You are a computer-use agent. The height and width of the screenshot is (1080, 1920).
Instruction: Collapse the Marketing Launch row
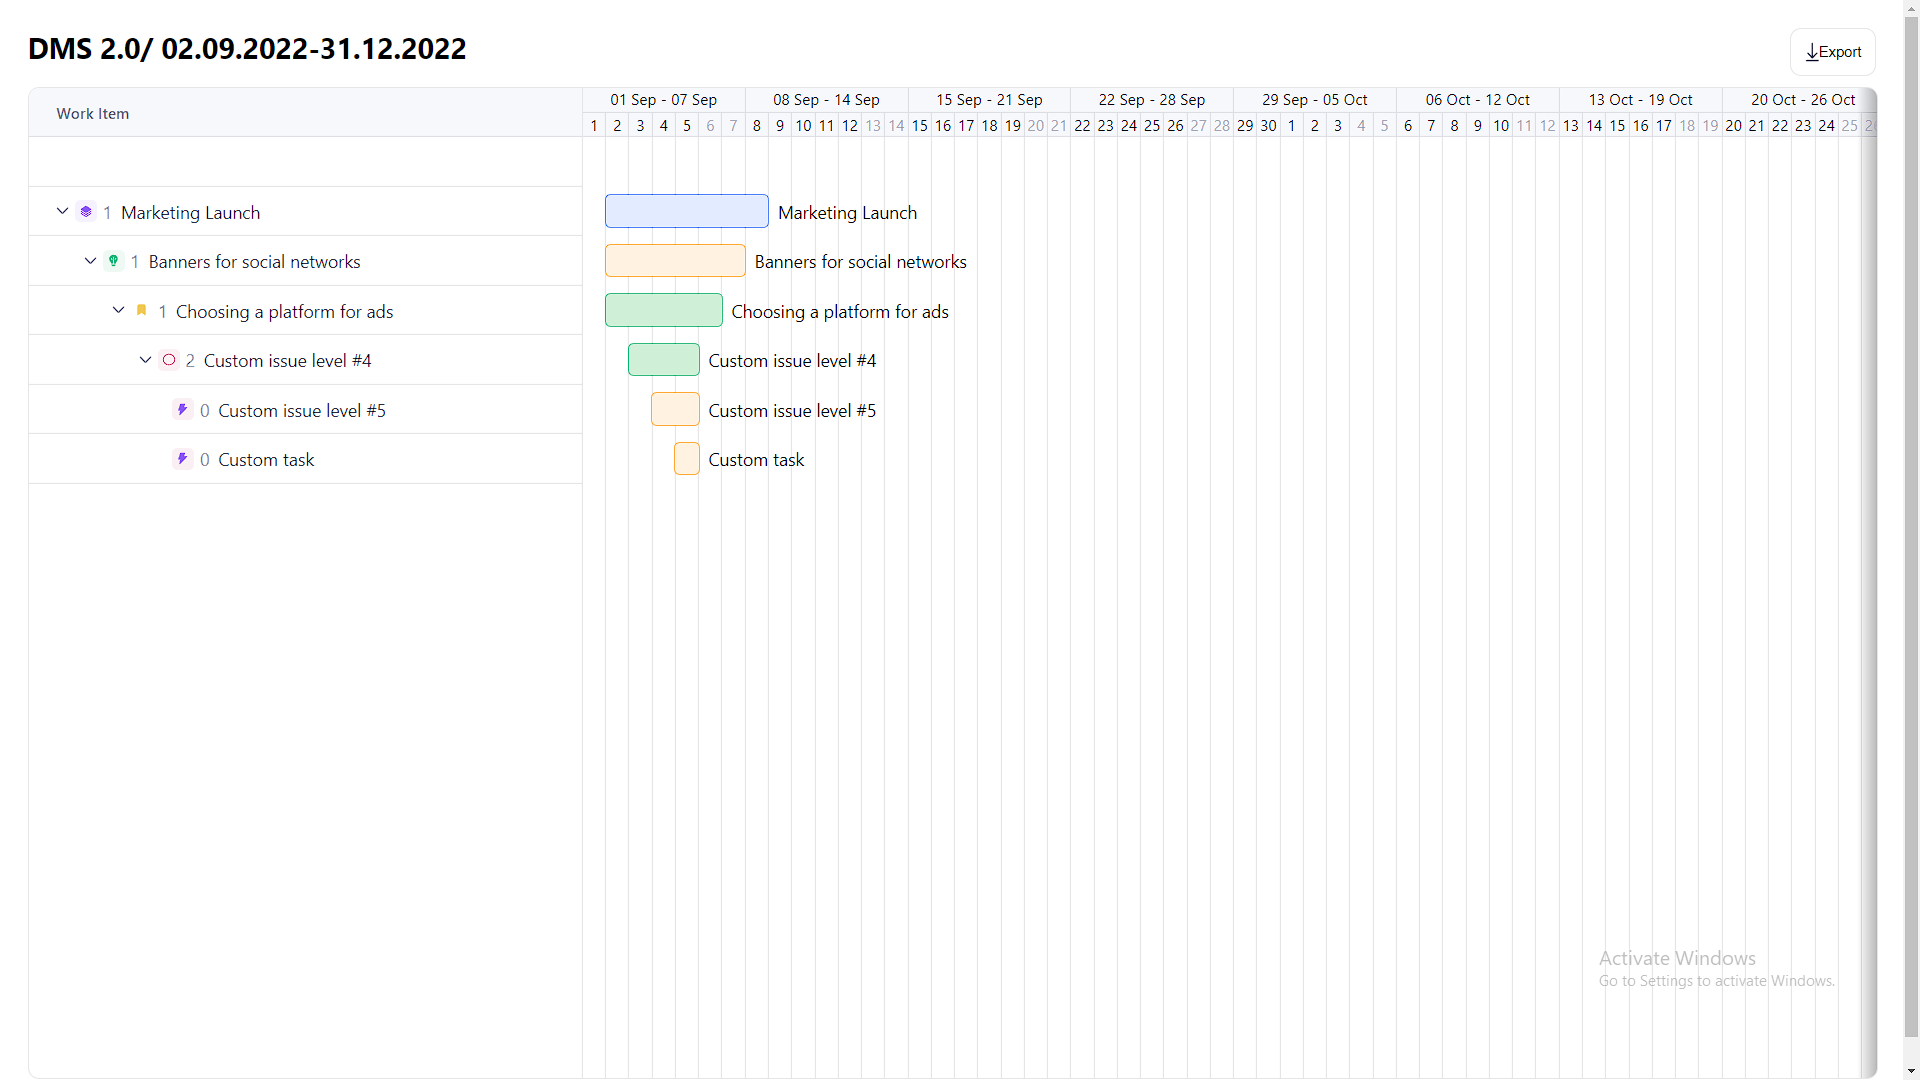coord(62,211)
